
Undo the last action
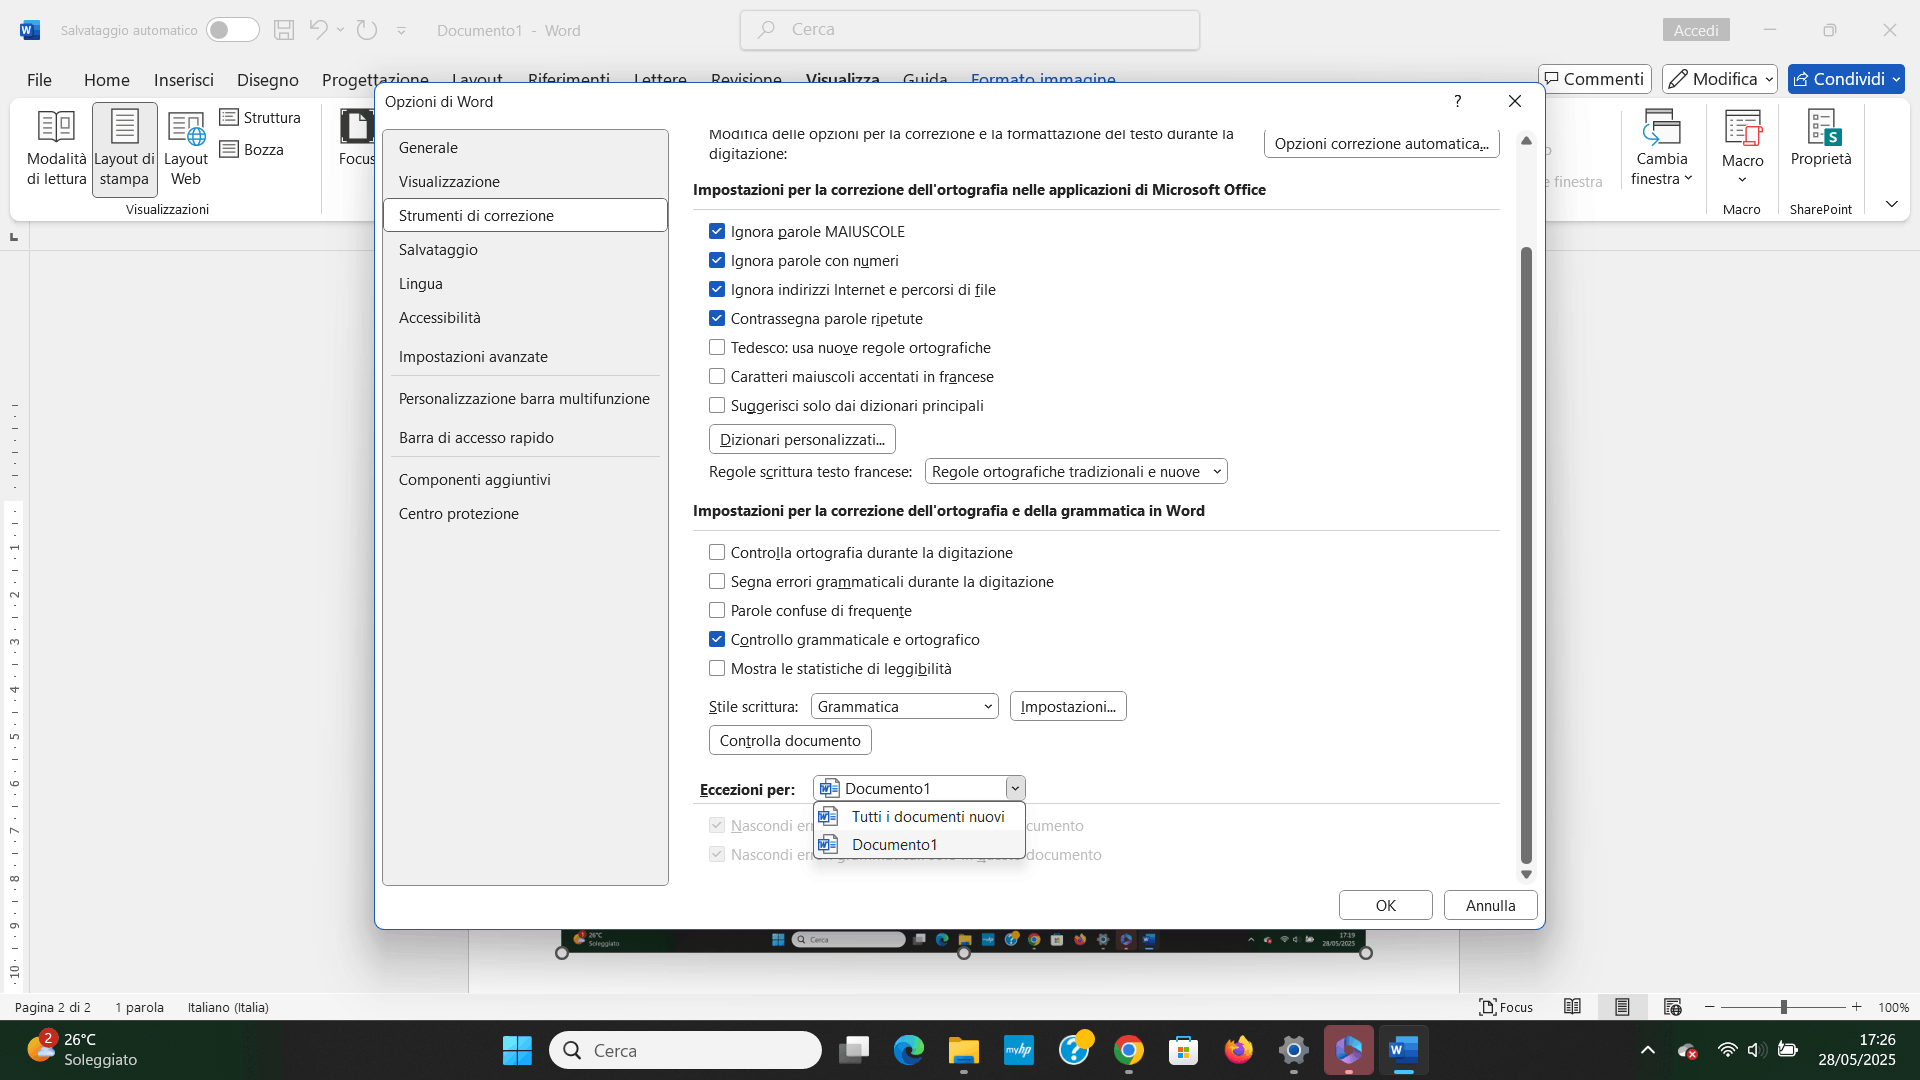pos(318,30)
